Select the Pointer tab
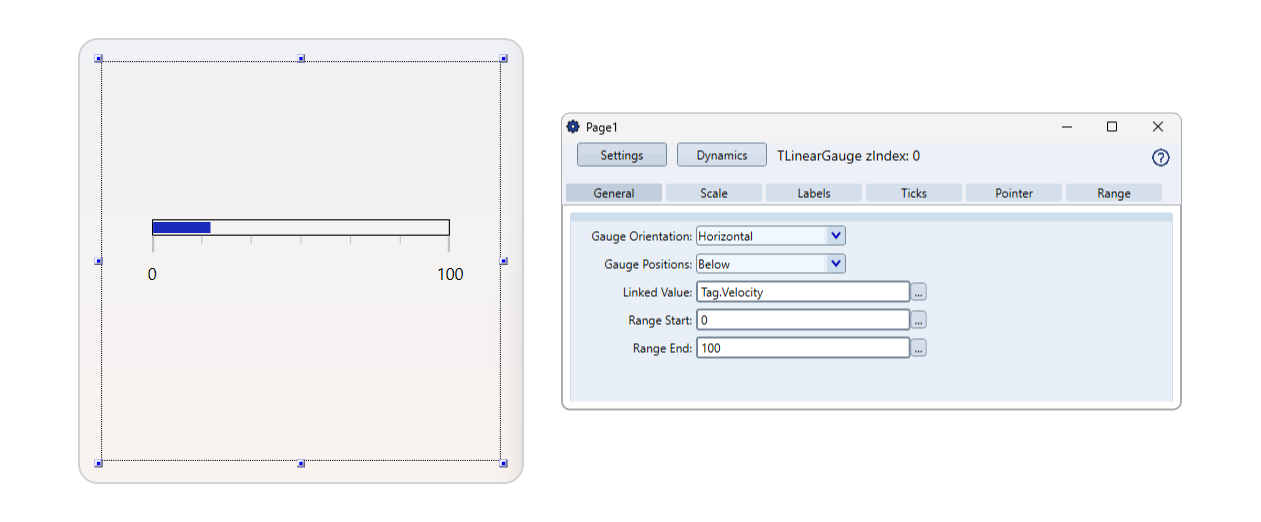The width and height of the screenshot is (1261, 522). (x=1013, y=193)
